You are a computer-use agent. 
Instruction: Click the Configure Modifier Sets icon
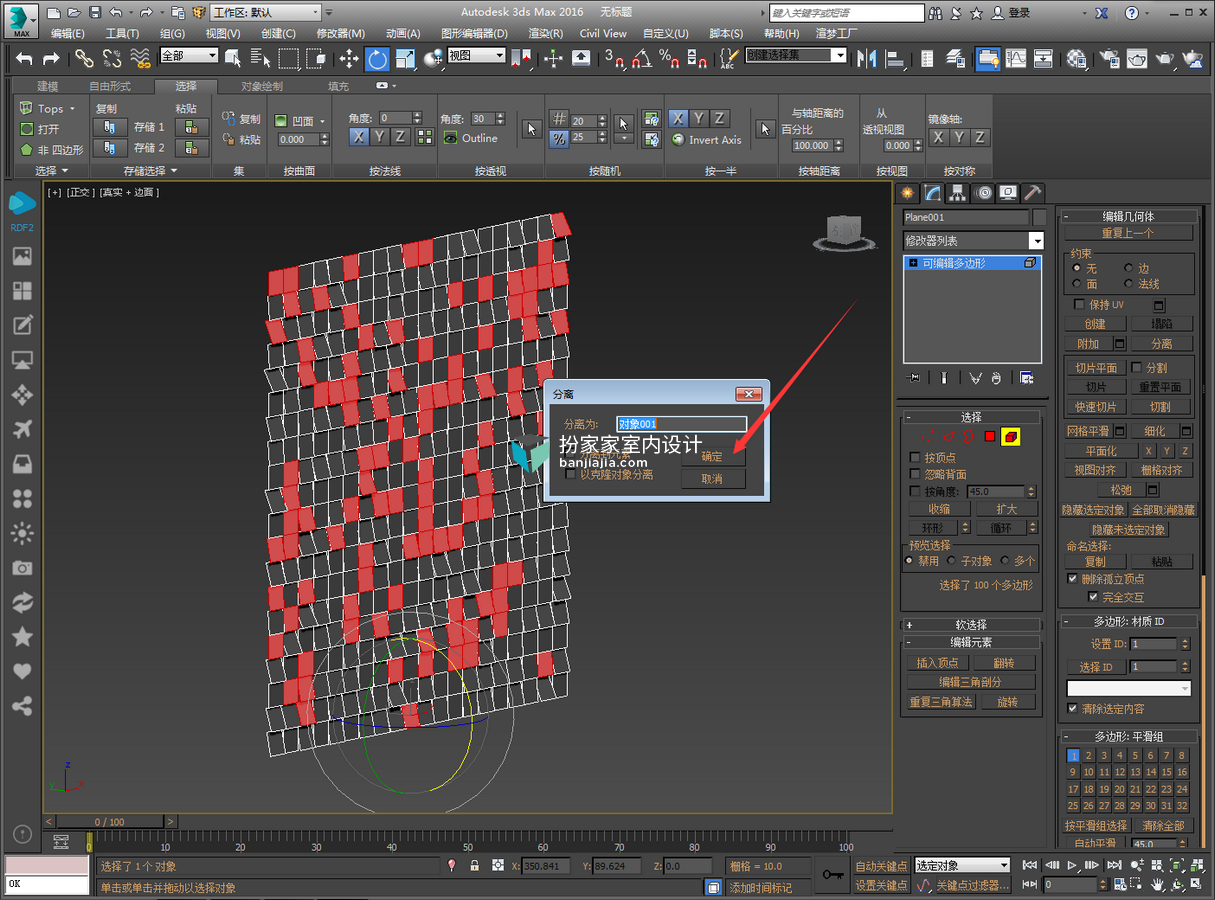coord(1026,378)
